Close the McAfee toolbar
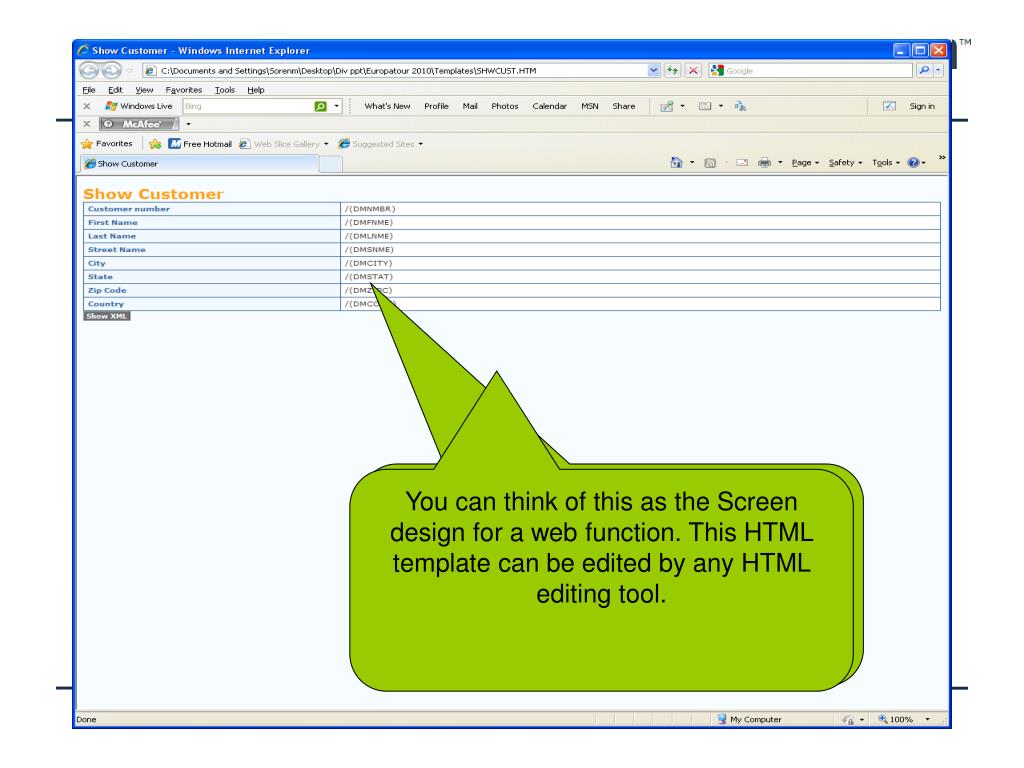This screenshot has width=1024, height=768. 86,123
